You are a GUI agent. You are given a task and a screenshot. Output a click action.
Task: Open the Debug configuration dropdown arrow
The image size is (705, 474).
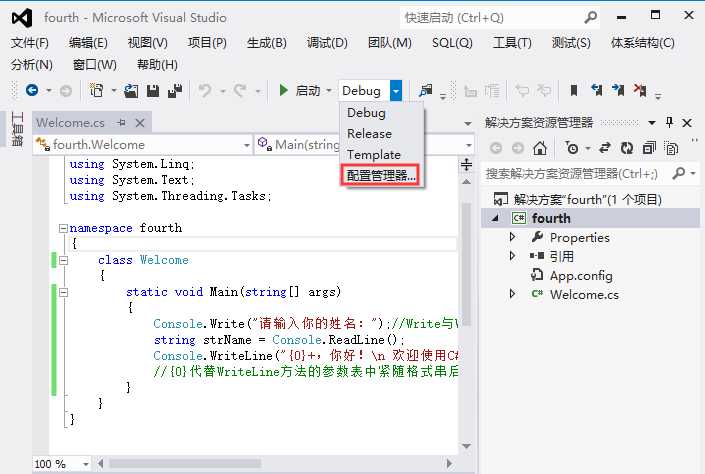tap(396, 91)
